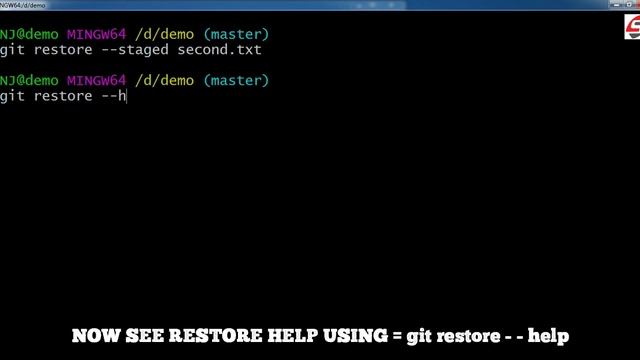The width and height of the screenshot is (640, 360).
Task: Minimize the Git Bash window
Action: pyautogui.click(x=616, y=4)
